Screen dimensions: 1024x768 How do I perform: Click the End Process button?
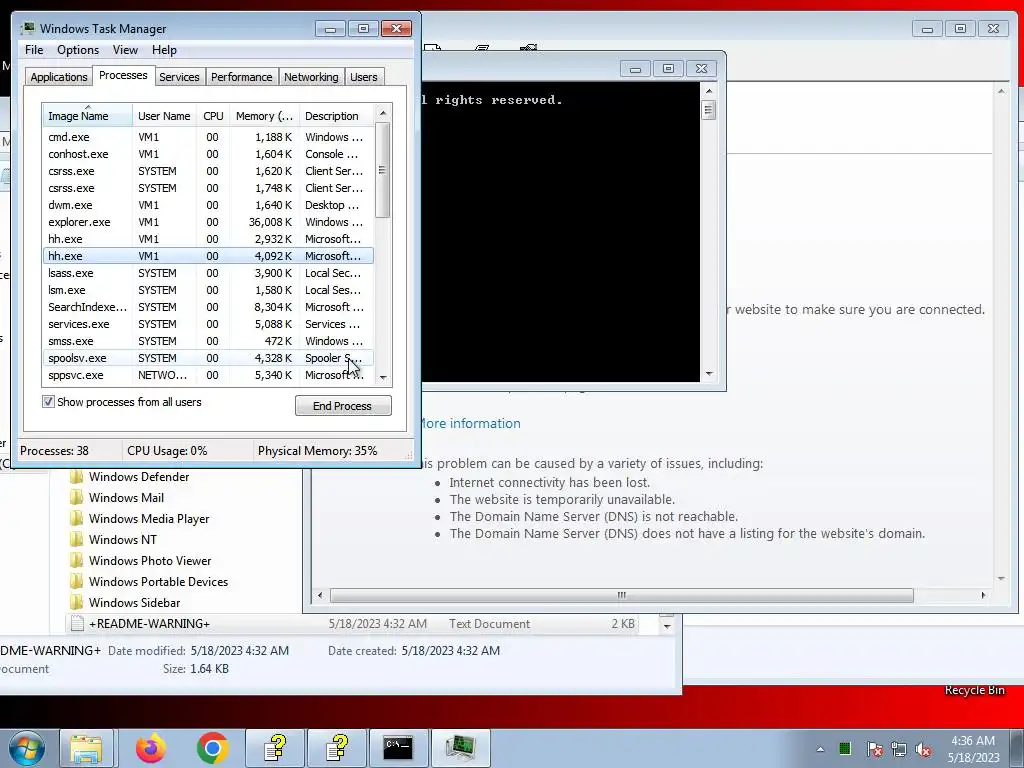point(343,406)
